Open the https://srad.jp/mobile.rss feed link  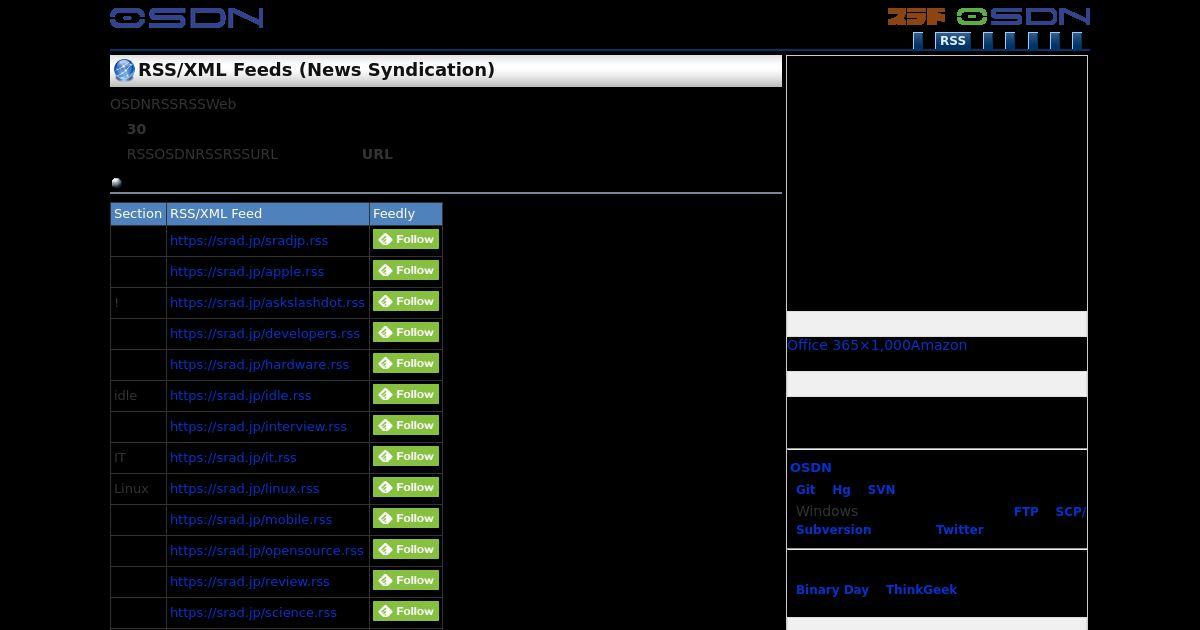251,519
